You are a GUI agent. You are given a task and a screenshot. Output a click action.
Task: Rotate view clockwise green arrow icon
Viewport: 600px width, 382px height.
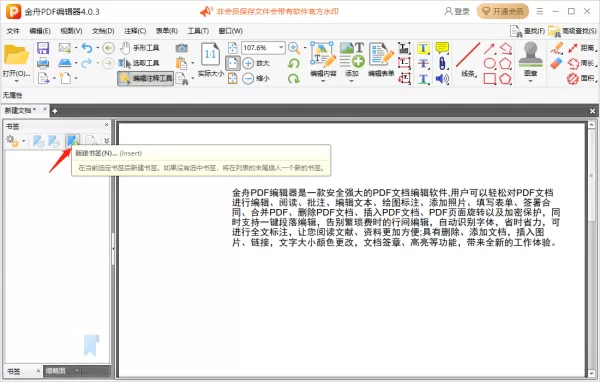294,78
